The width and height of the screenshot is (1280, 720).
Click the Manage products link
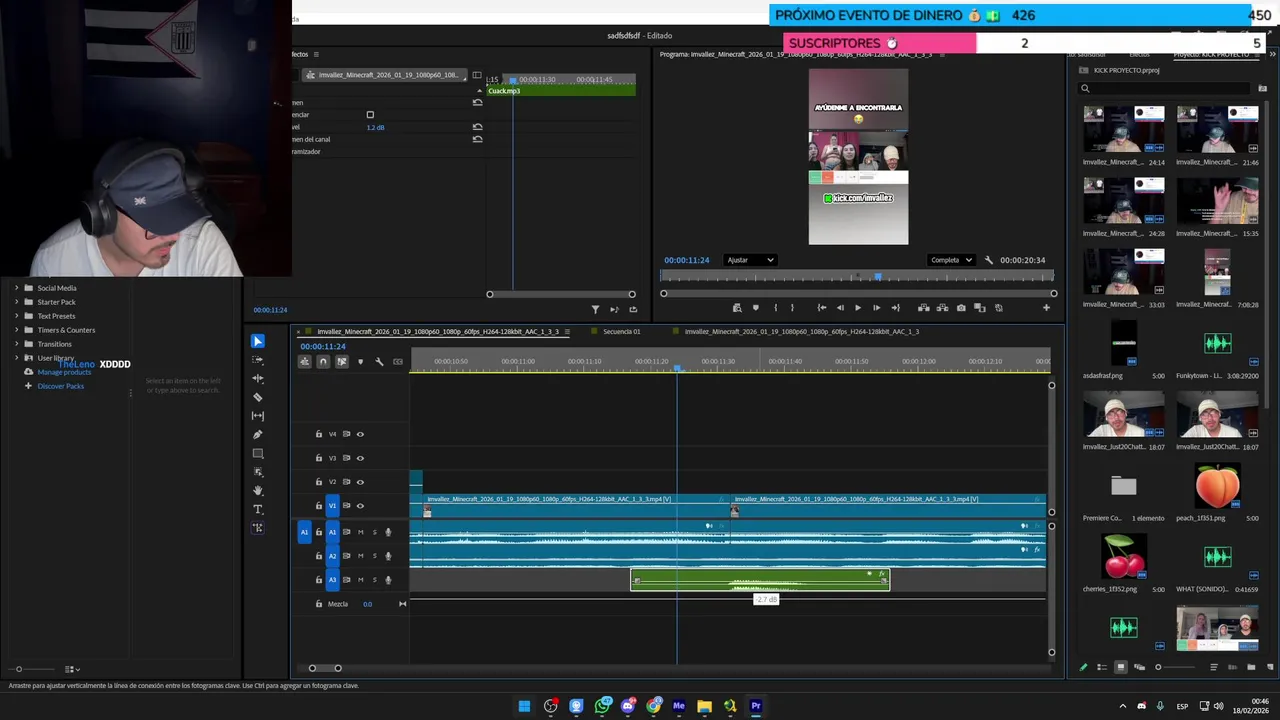pos(64,372)
